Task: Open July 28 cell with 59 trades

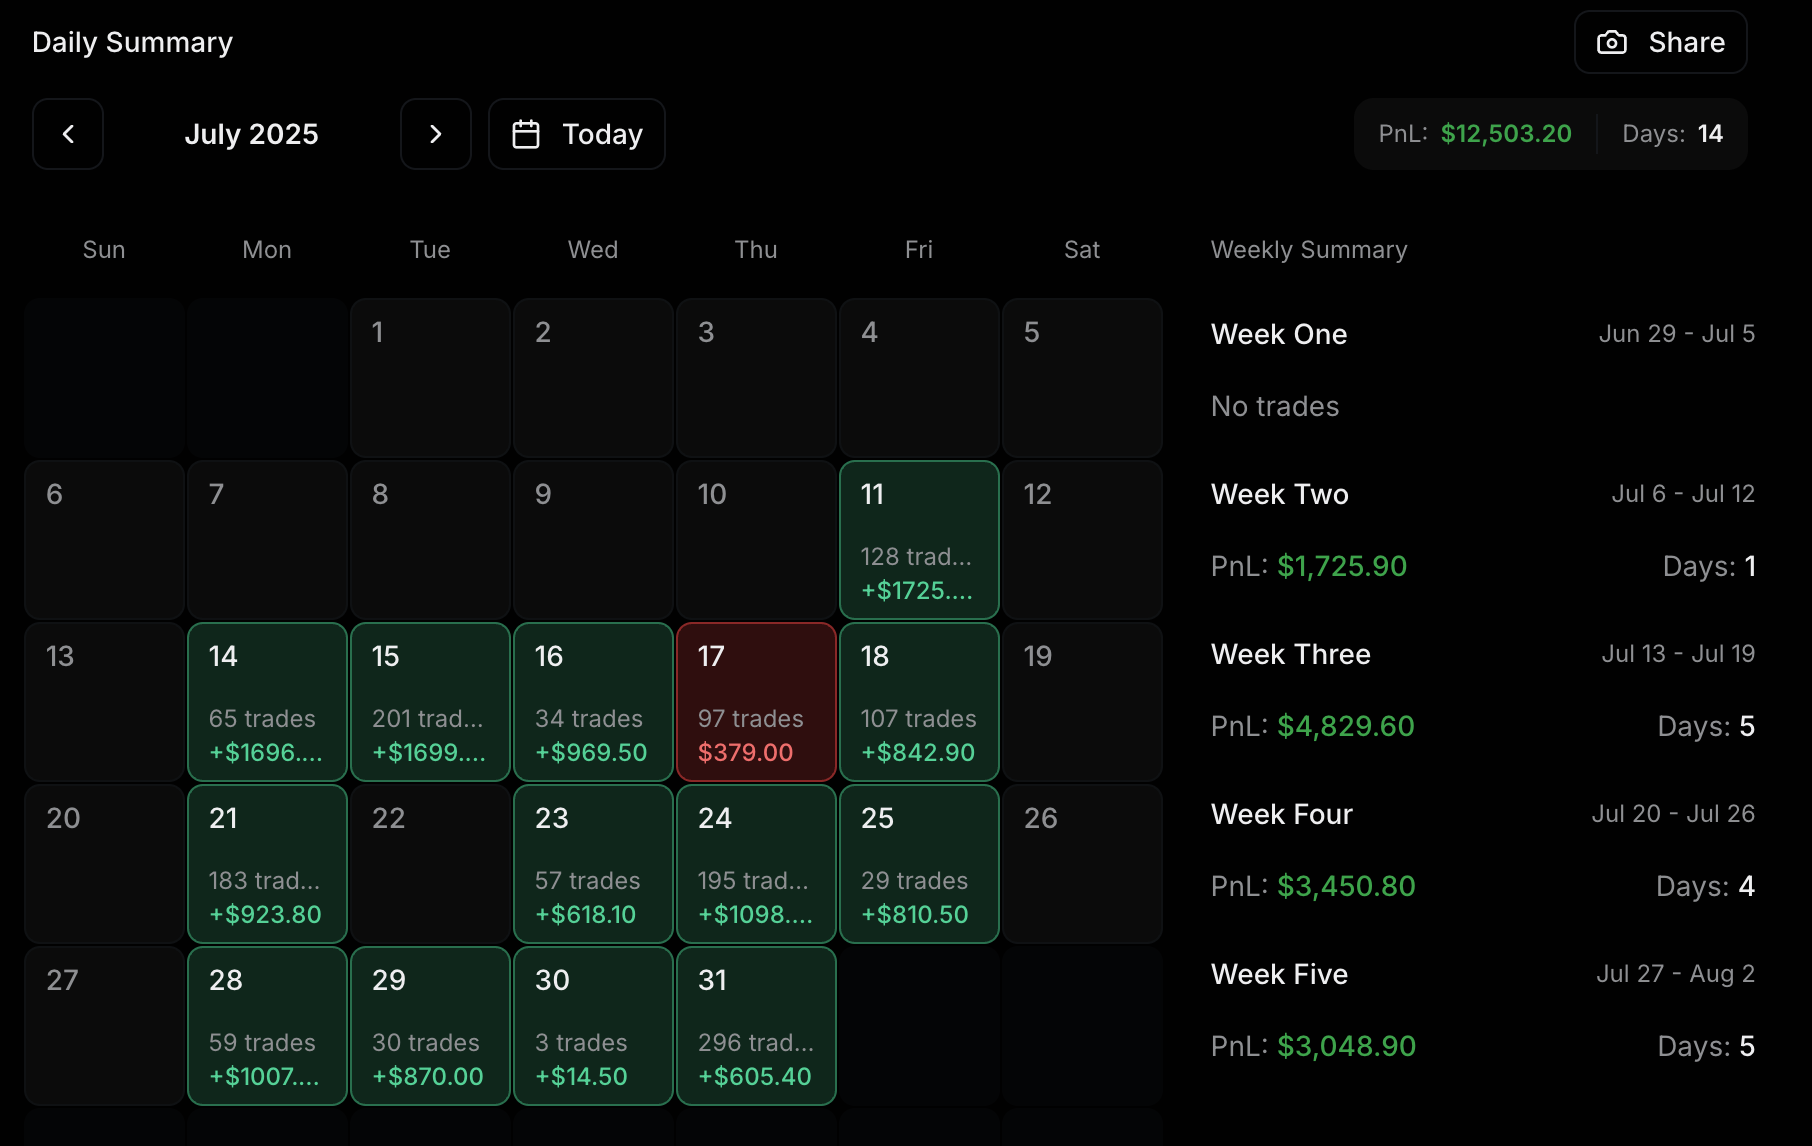Action: pos(267,1026)
